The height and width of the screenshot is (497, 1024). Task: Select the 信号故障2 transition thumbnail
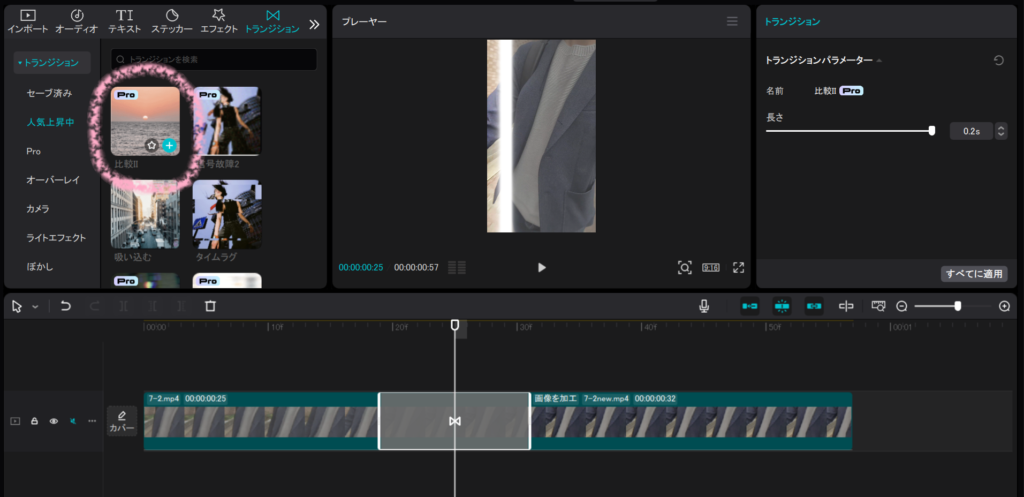click(x=227, y=121)
